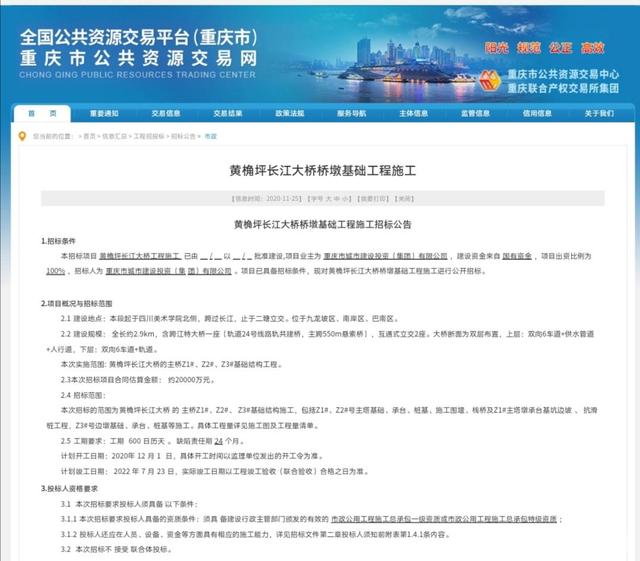Set font size to 大
This screenshot has height=561, width=640.
329,199
